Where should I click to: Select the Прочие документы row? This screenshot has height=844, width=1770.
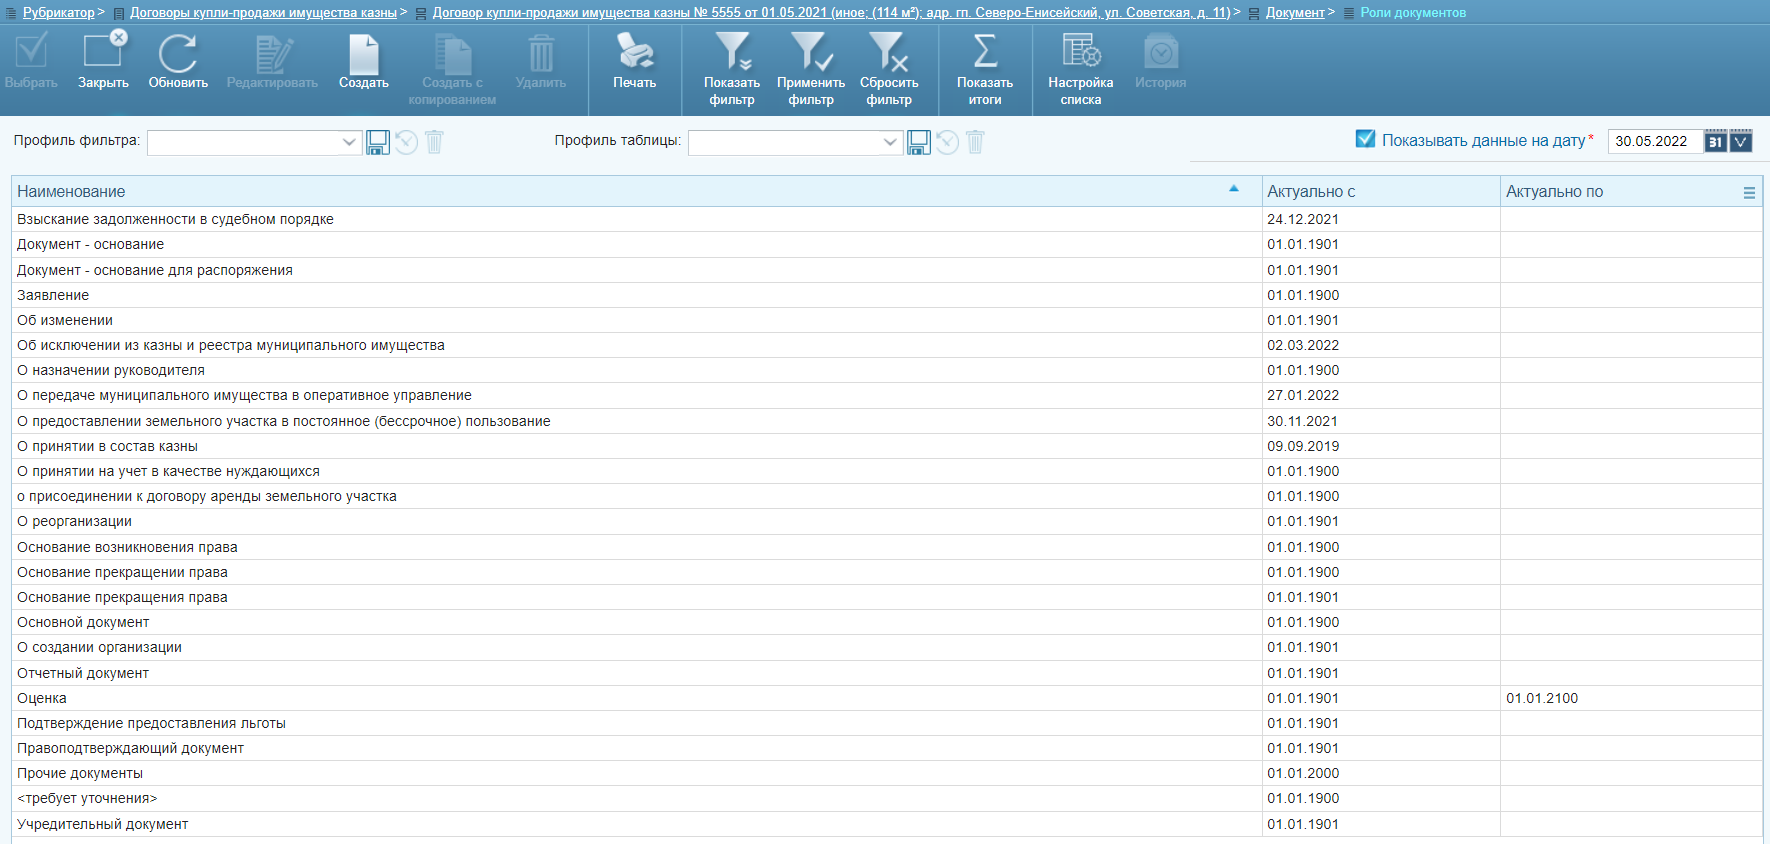pyautogui.click(x=886, y=773)
